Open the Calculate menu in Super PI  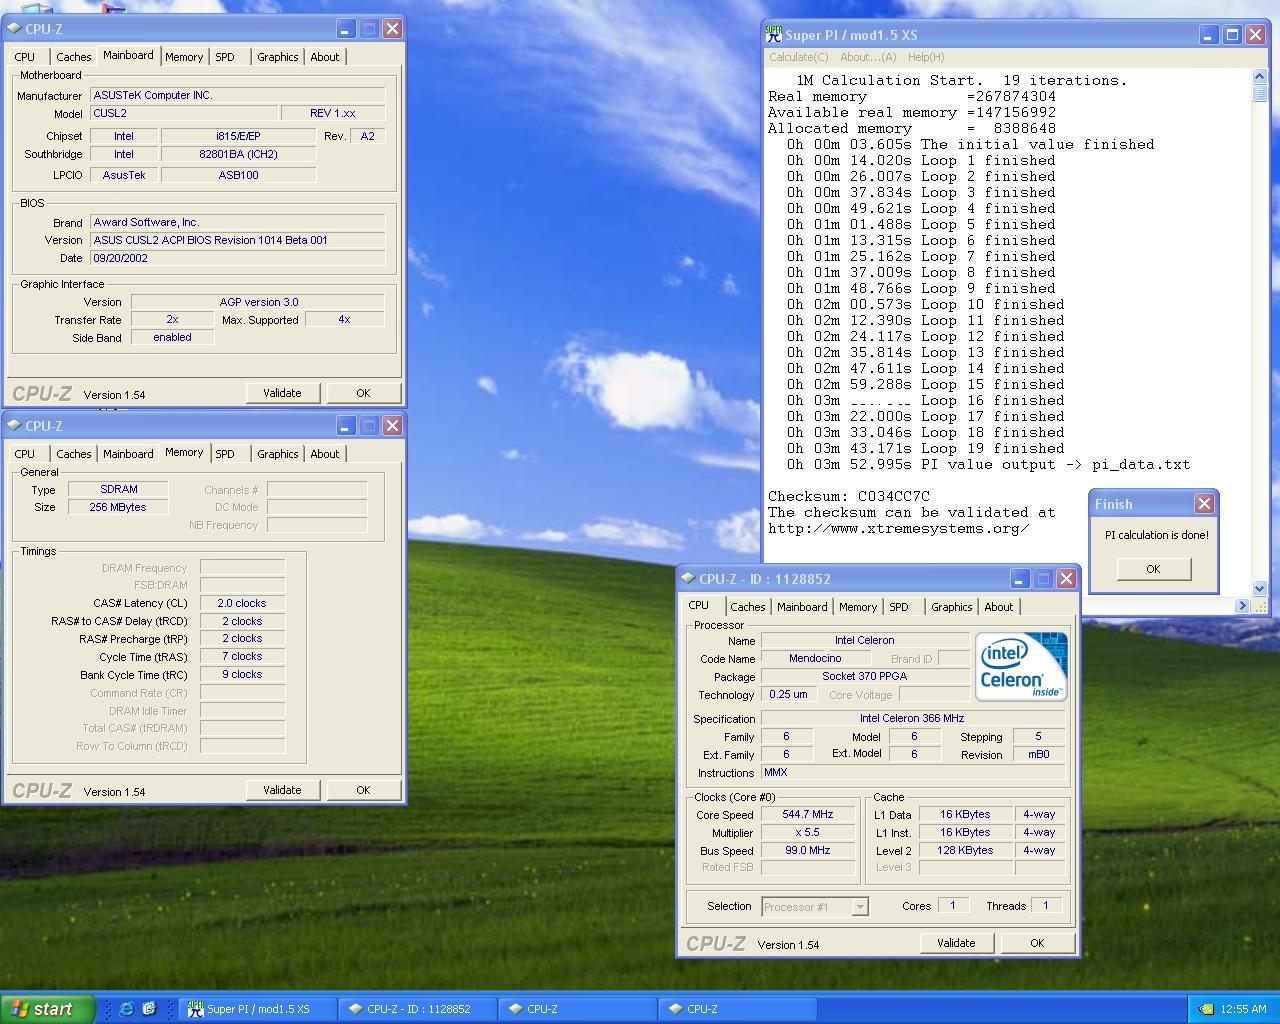point(798,57)
